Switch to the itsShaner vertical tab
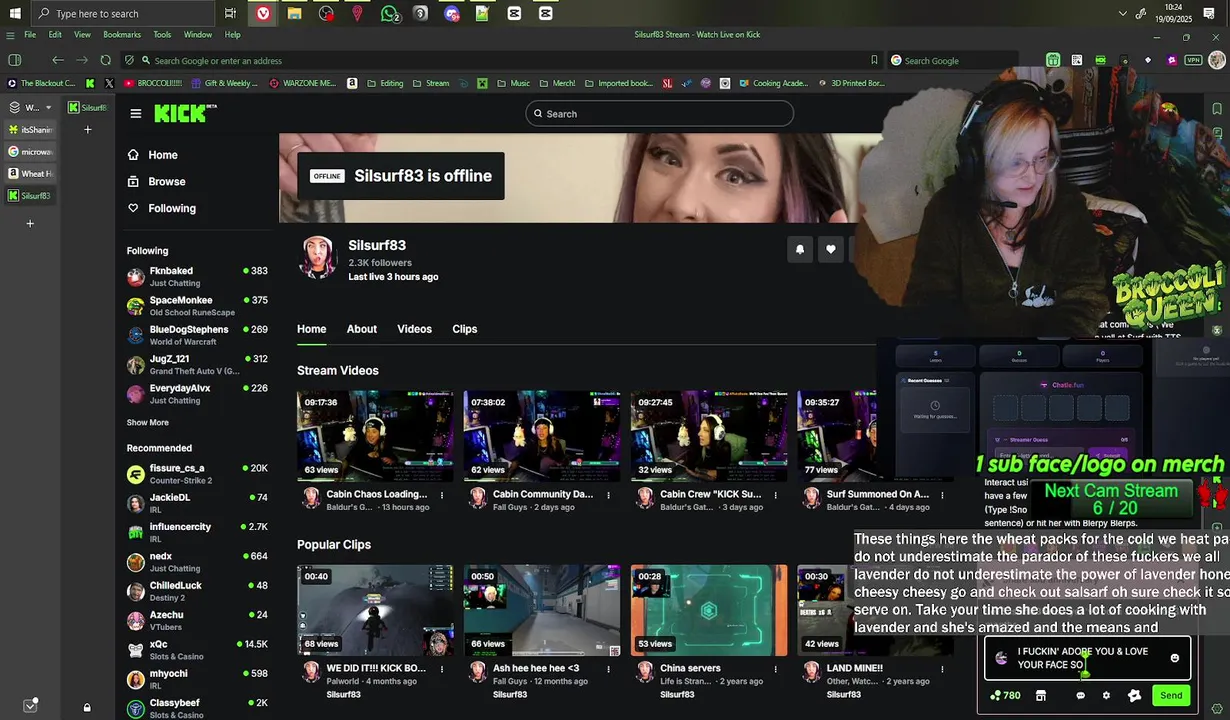The width and height of the screenshot is (1230, 720). click(x=30, y=129)
